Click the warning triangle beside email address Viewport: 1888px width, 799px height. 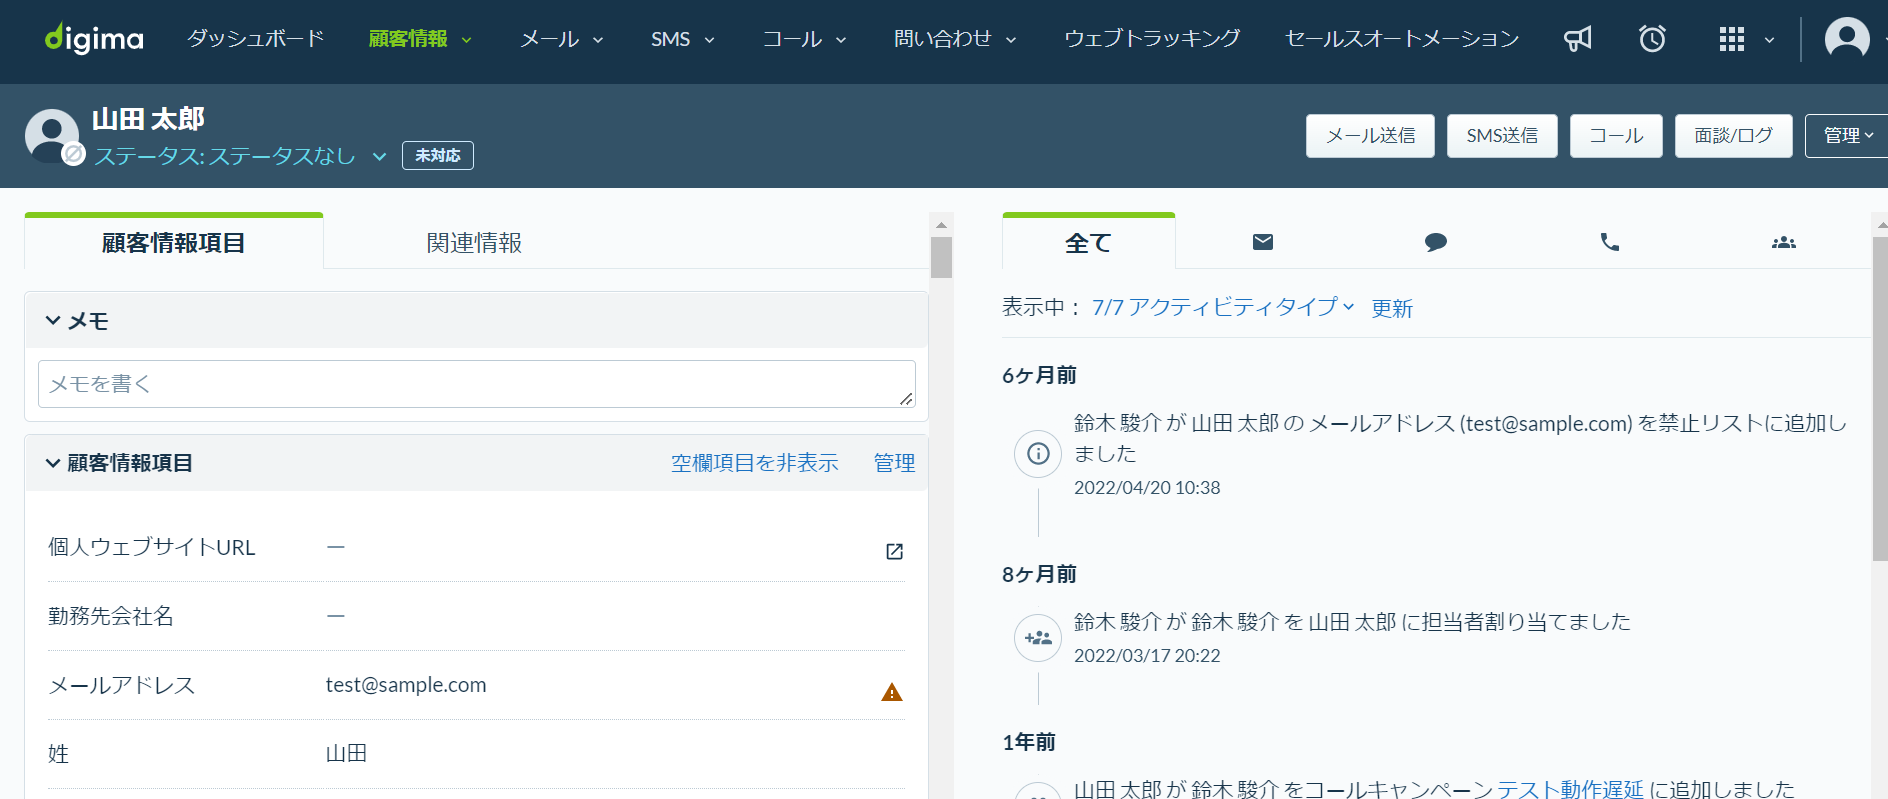point(892,692)
